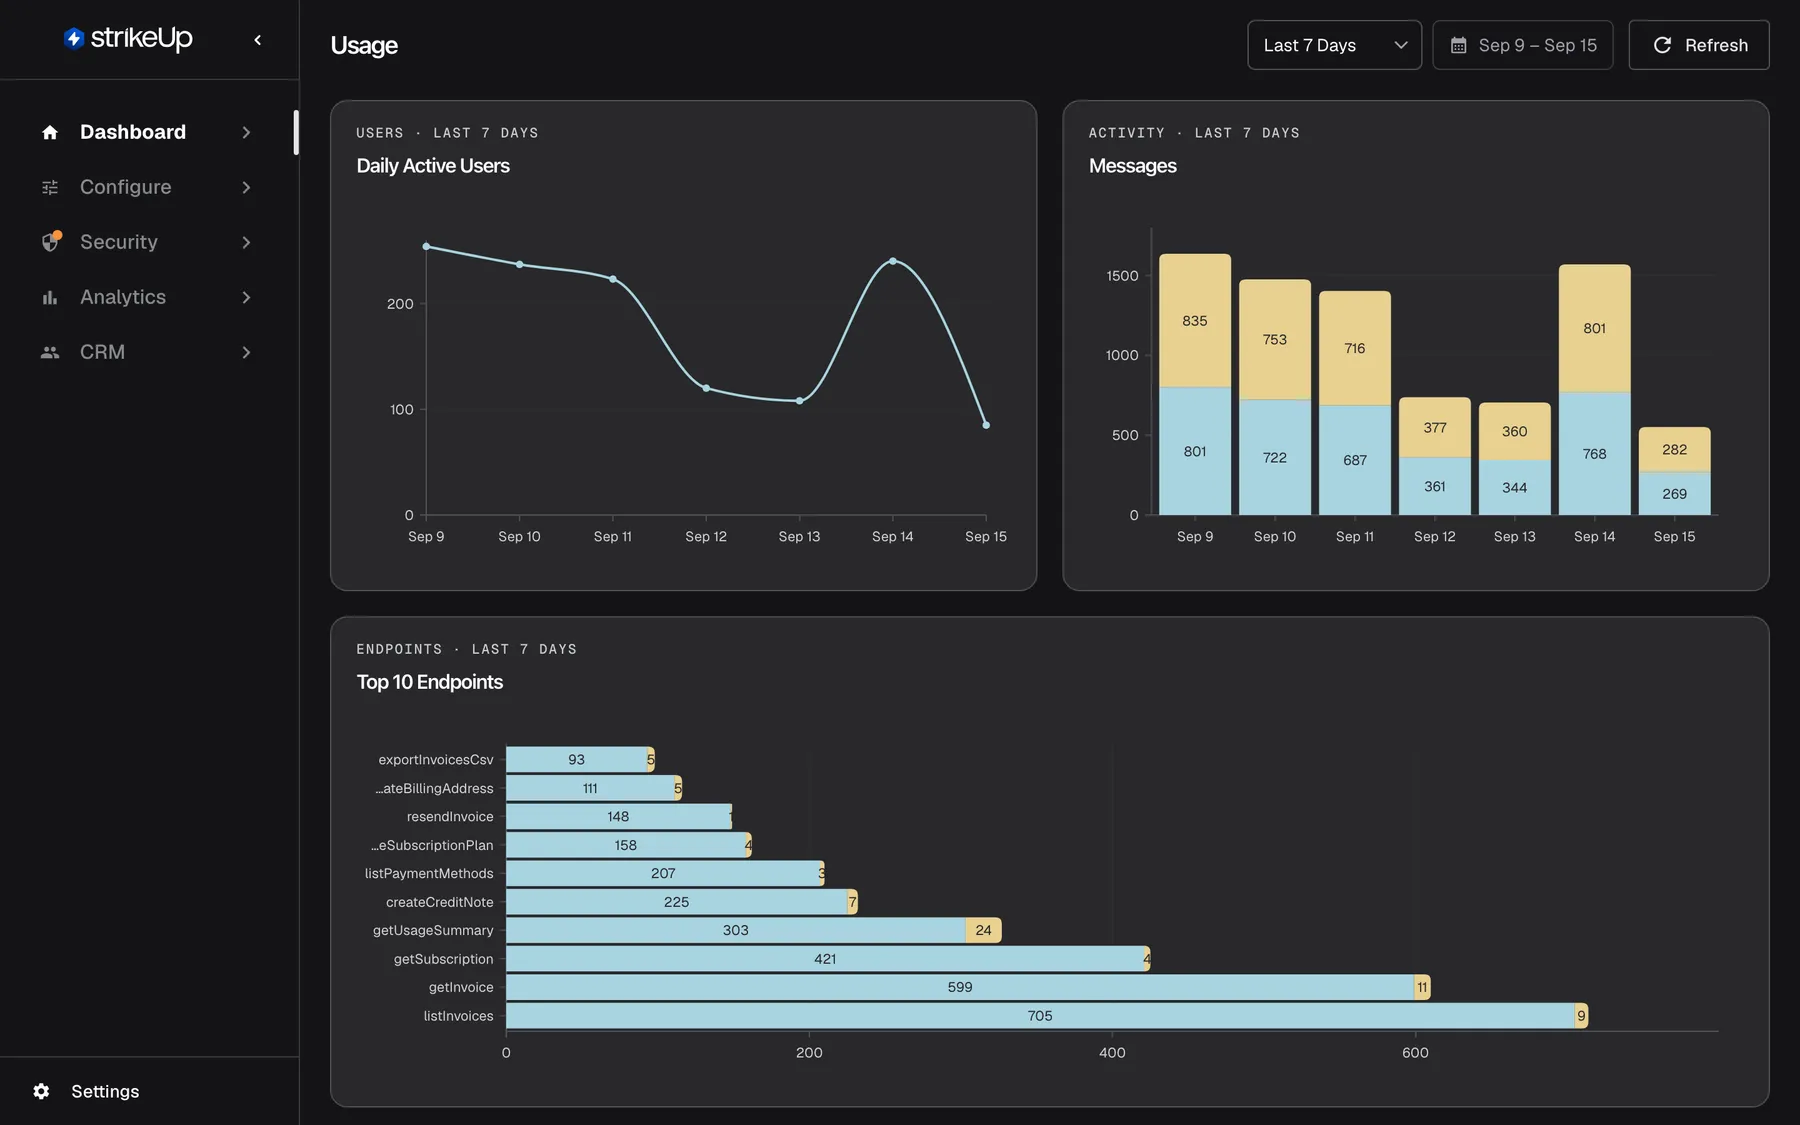Click the listInvoices bar showing 705

pos(1040,1016)
